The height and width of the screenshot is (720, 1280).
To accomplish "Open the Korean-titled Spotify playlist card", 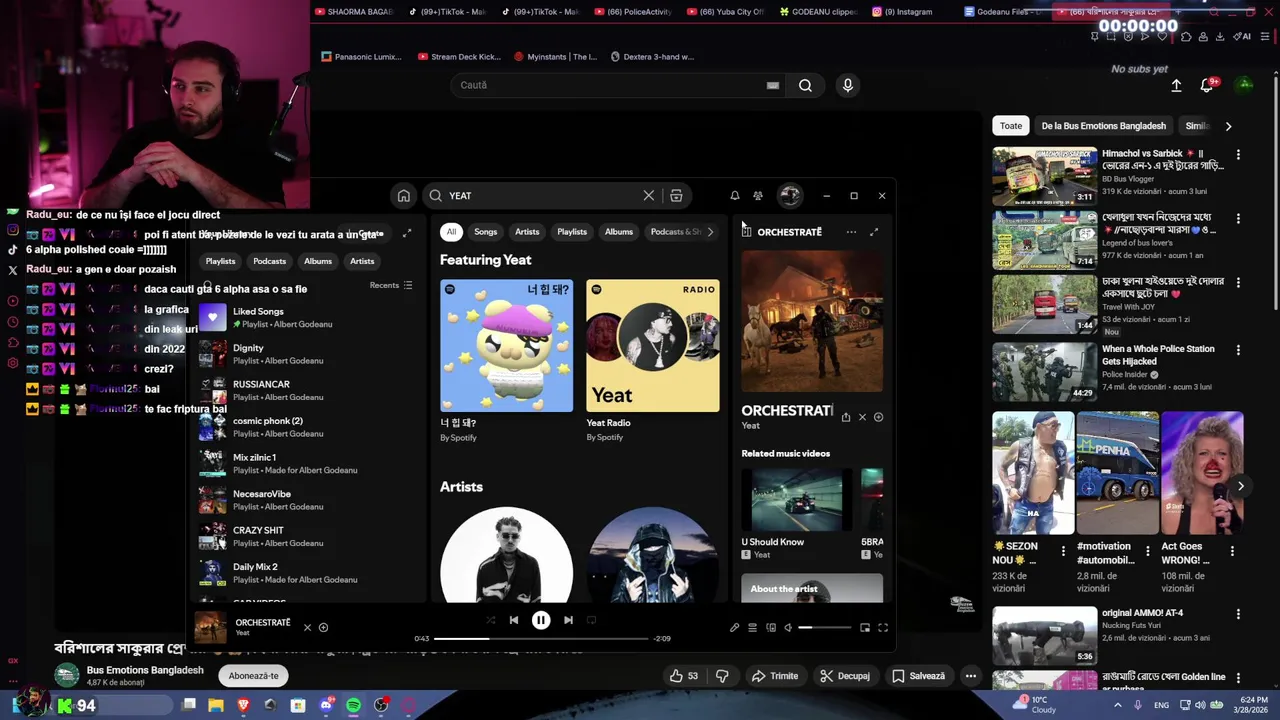I will [507, 360].
